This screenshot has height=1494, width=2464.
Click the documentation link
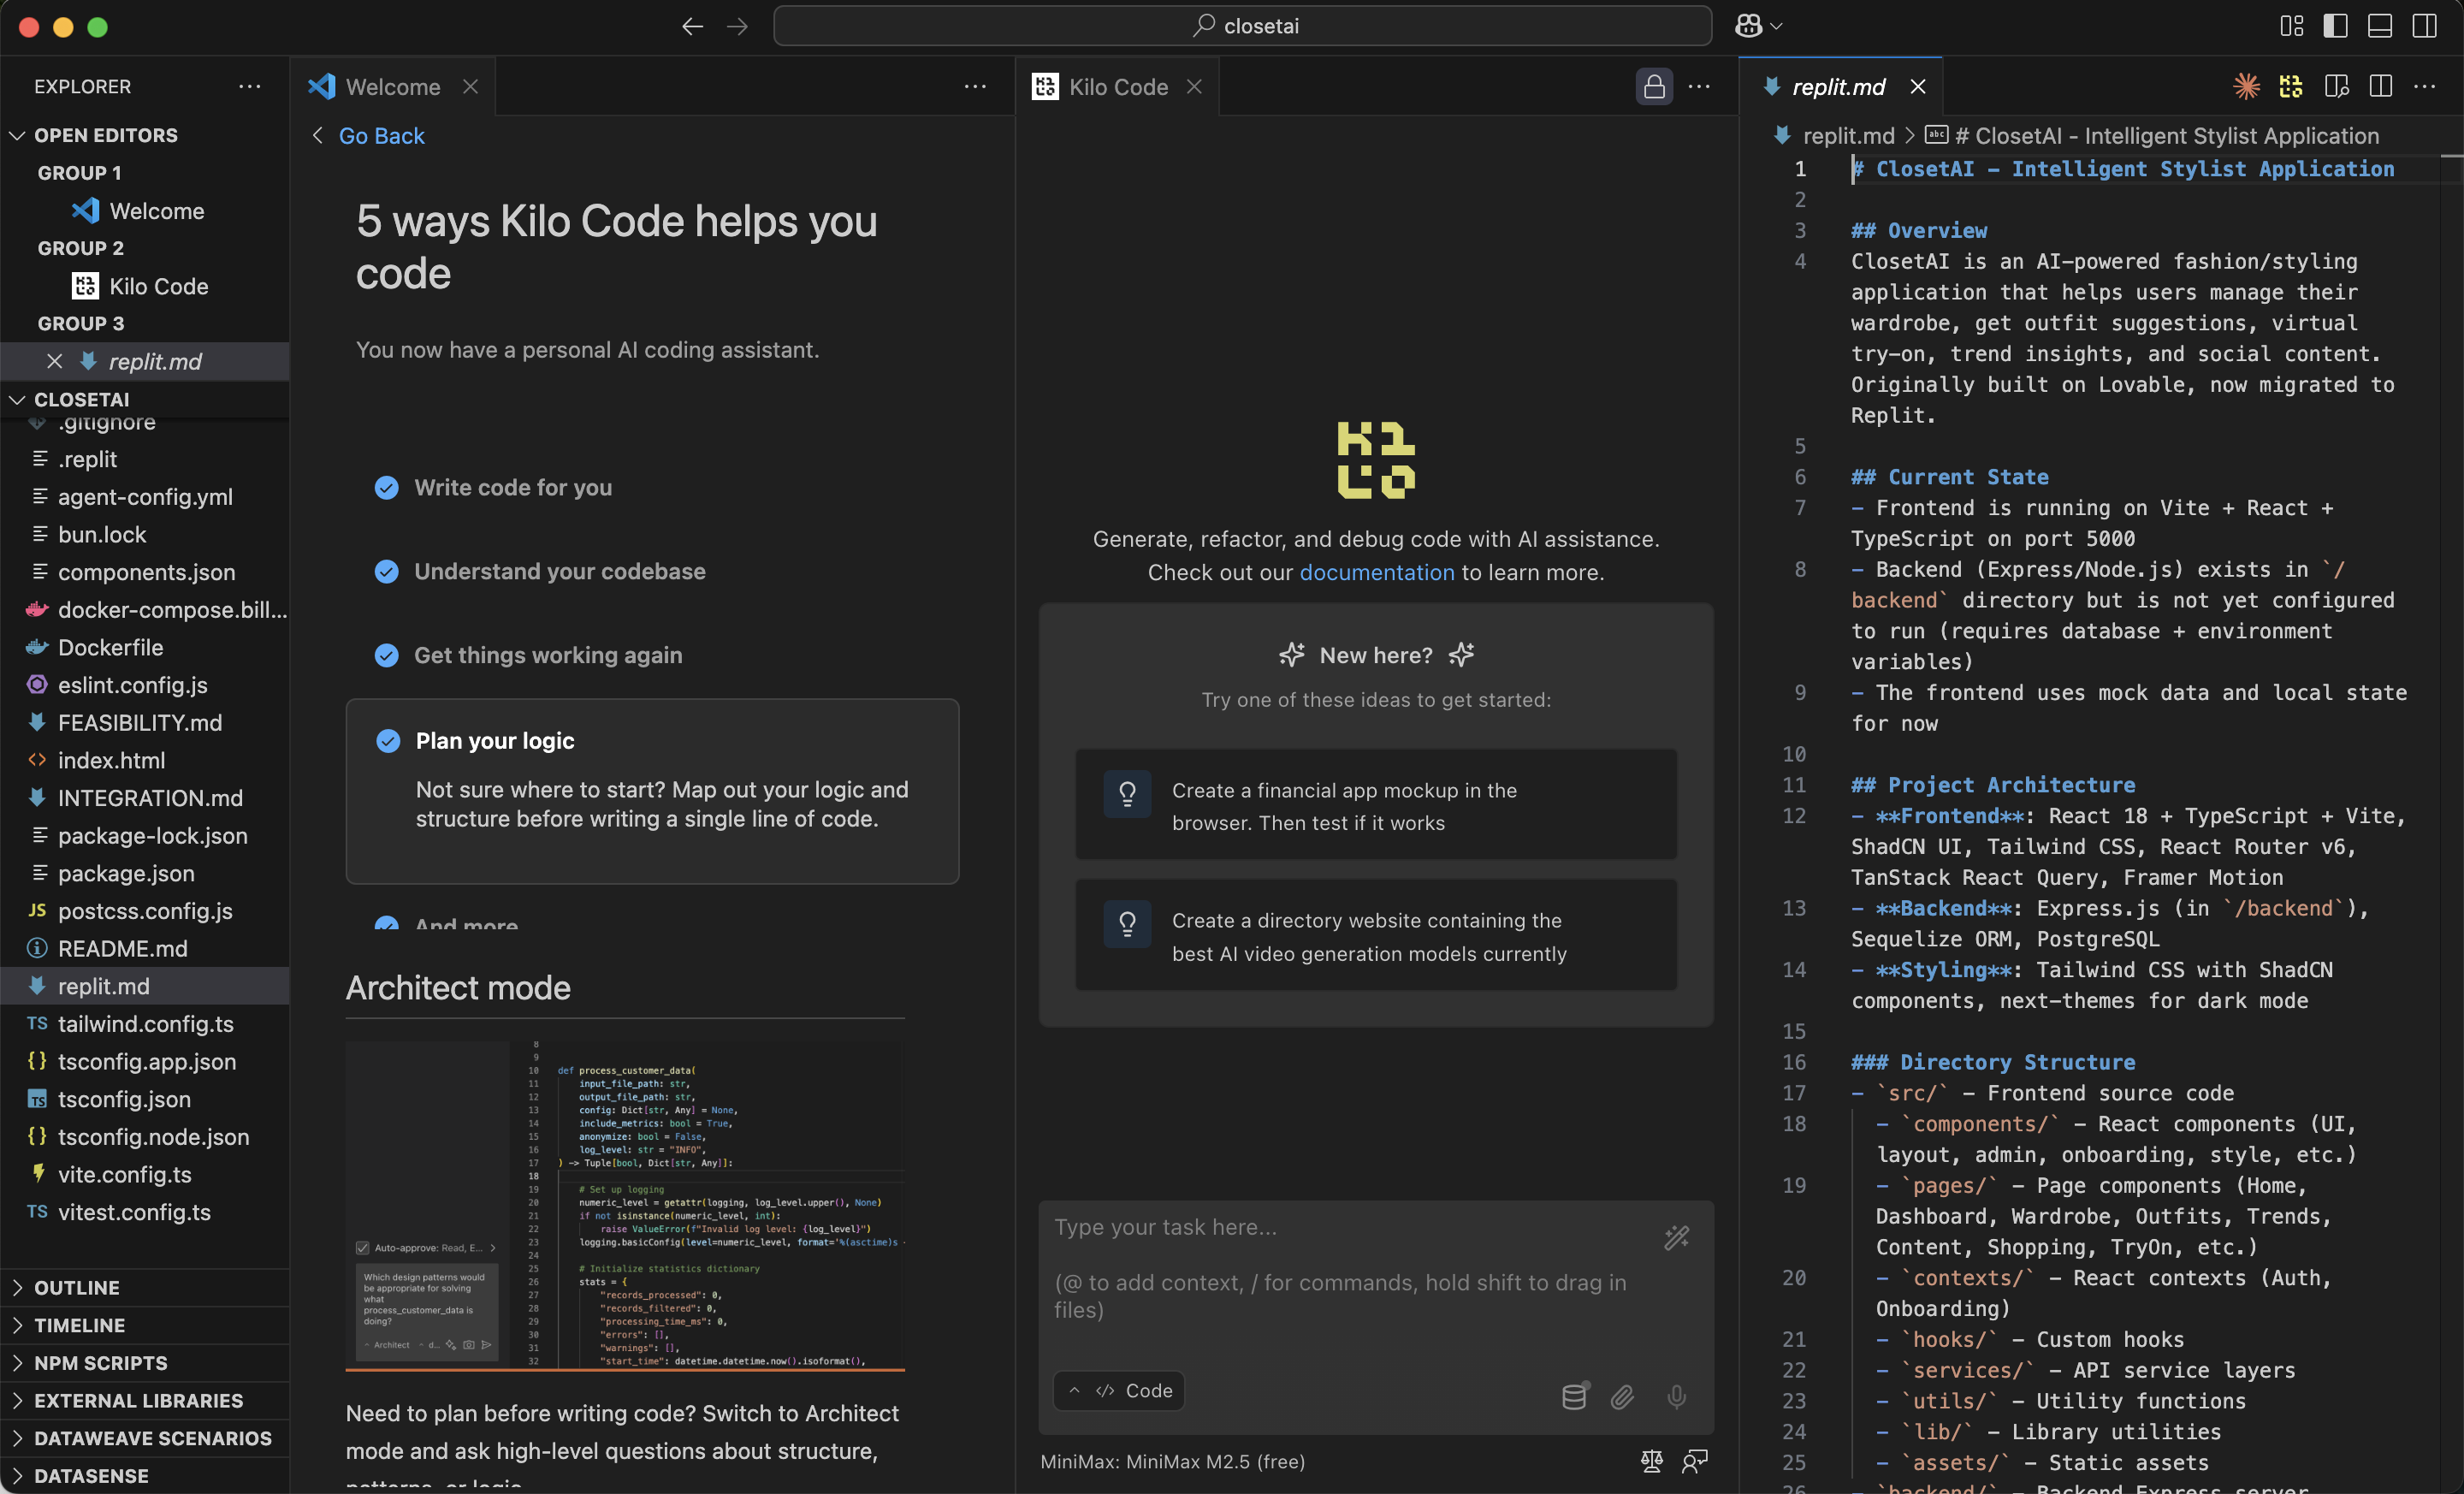click(x=1376, y=572)
